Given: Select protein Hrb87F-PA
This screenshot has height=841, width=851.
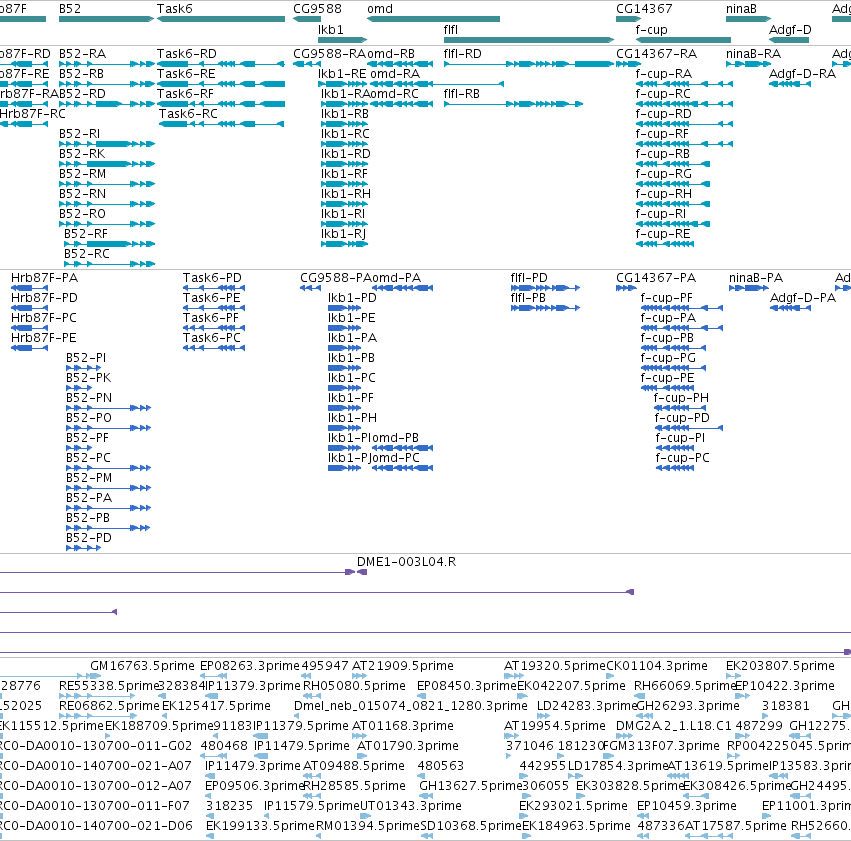Looking at the screenshot, I should [x=45, y=278].
